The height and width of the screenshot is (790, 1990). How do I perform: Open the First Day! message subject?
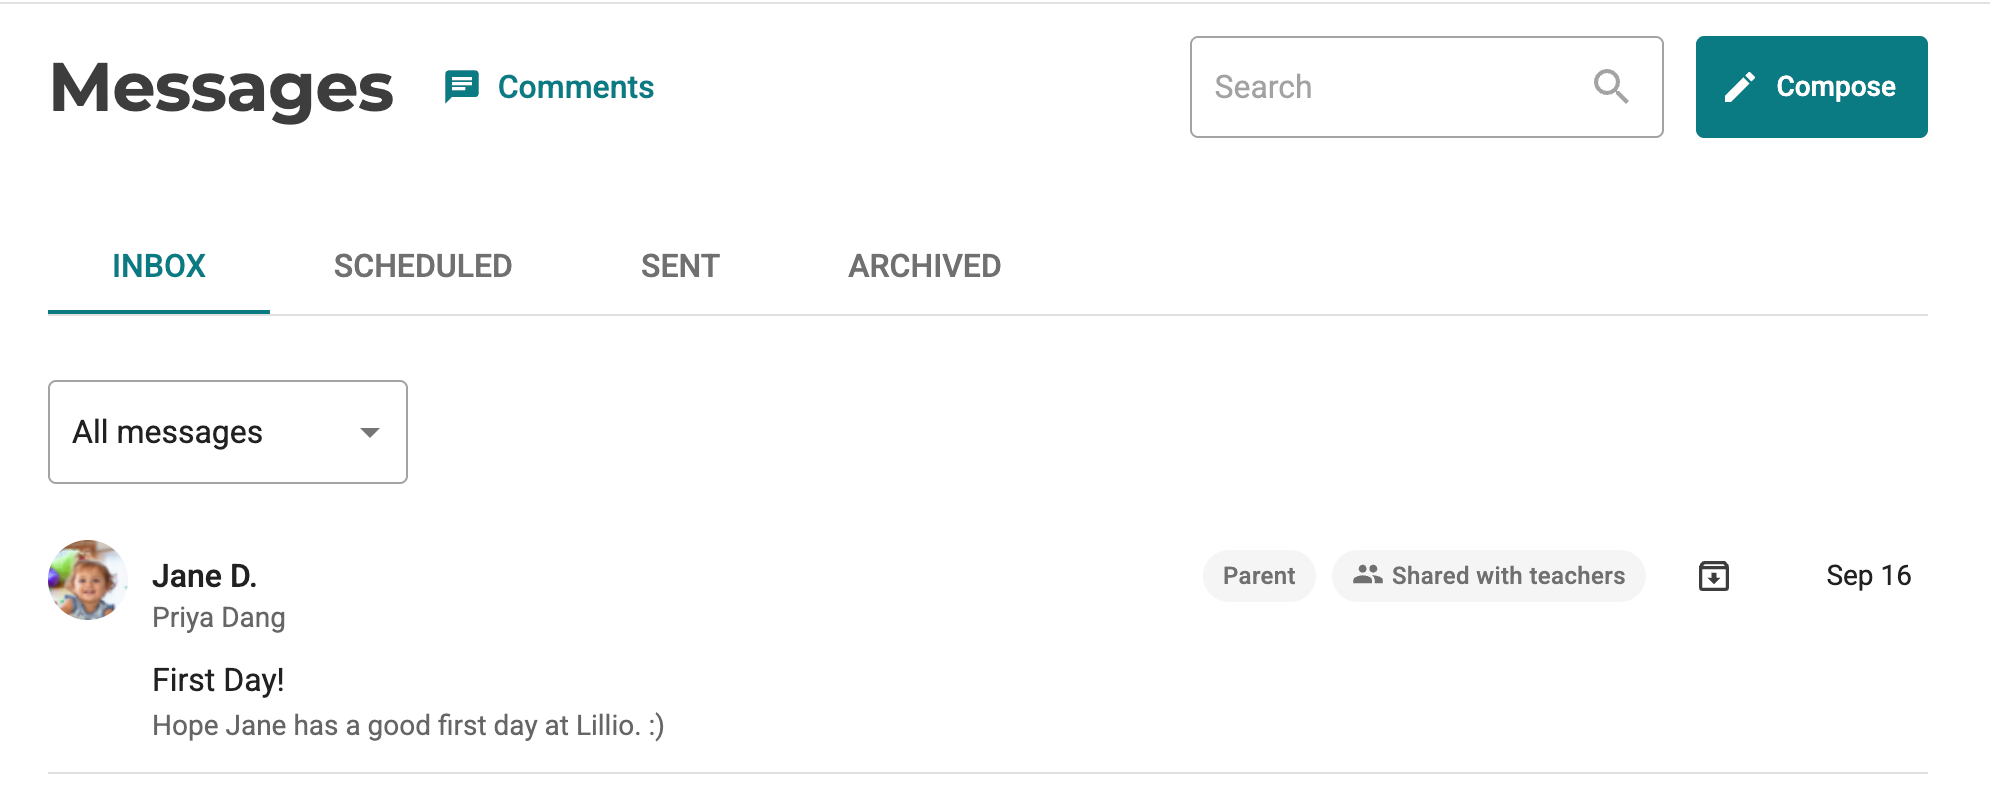tap(218, 680)
